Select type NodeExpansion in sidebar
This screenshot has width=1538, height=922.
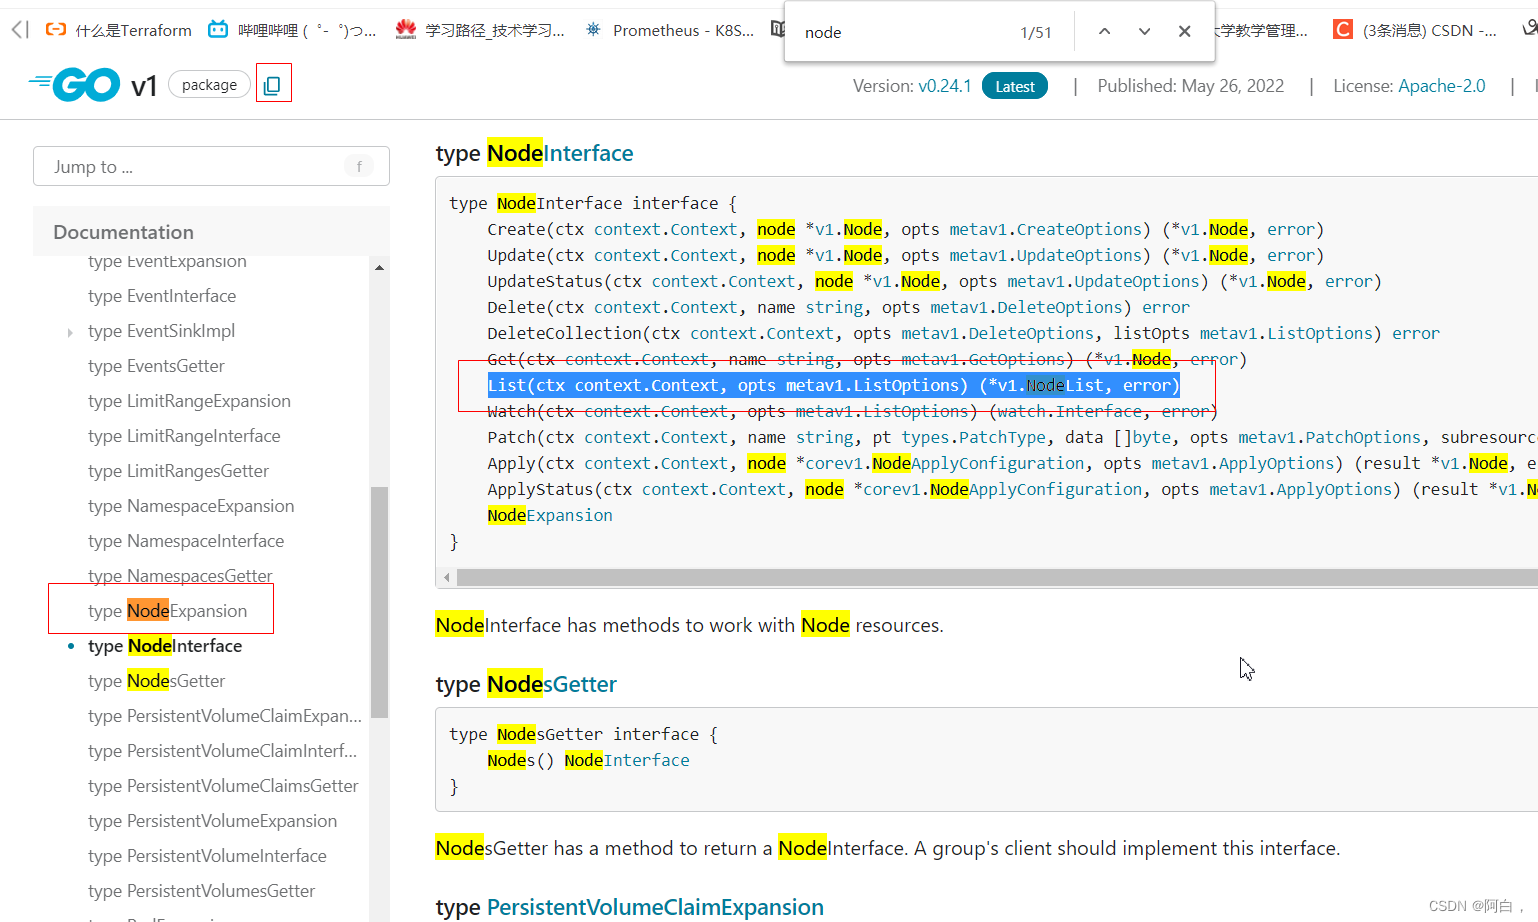tap(167, 611)
